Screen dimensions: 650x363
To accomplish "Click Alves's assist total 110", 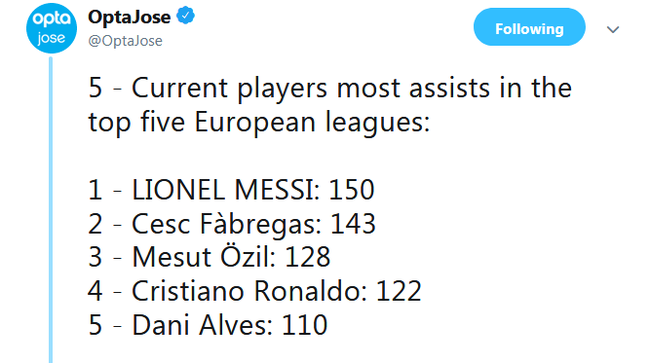I will point(304,325).
